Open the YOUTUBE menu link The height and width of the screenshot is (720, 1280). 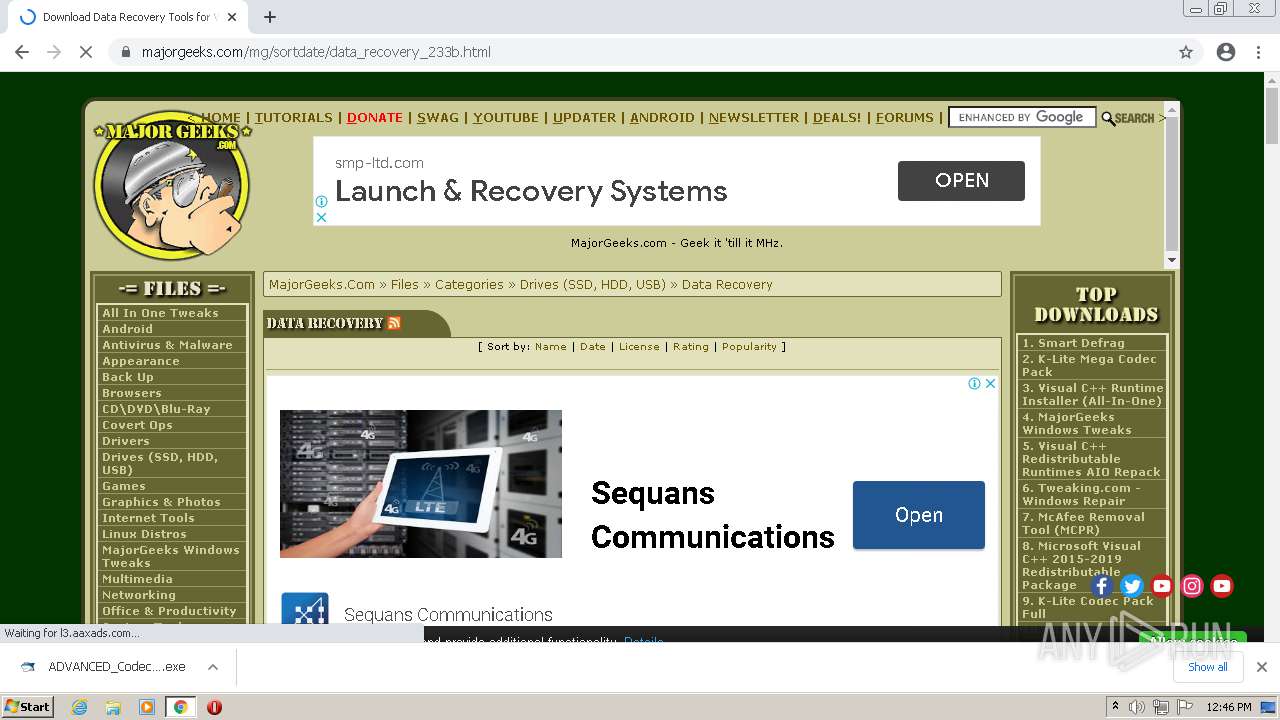pos(506,117)
